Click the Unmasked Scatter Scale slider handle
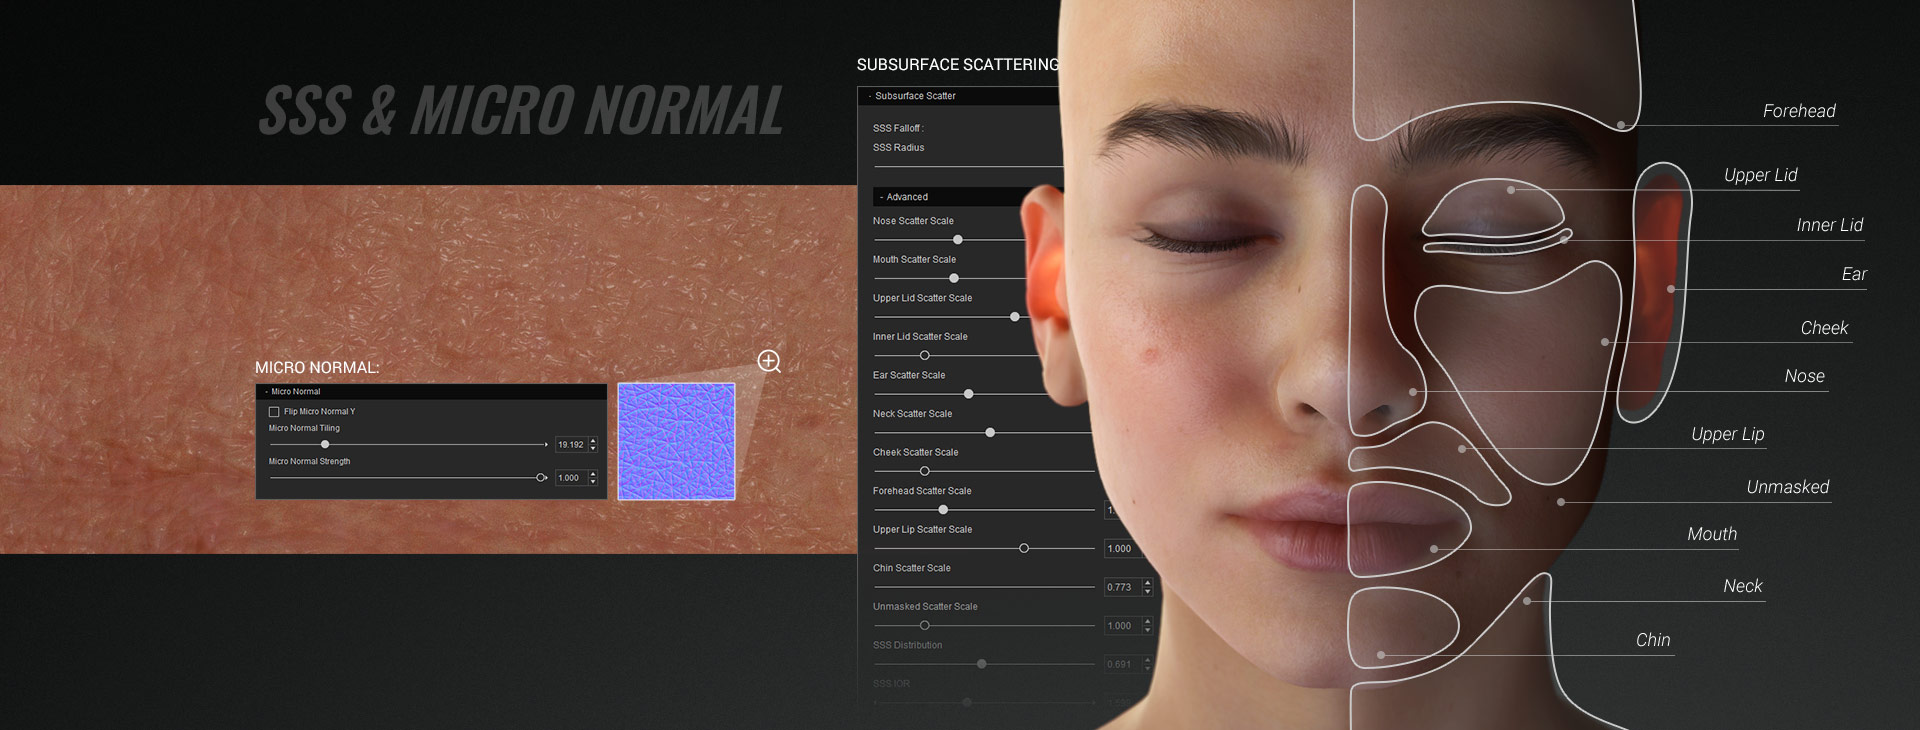 [925, 625]
